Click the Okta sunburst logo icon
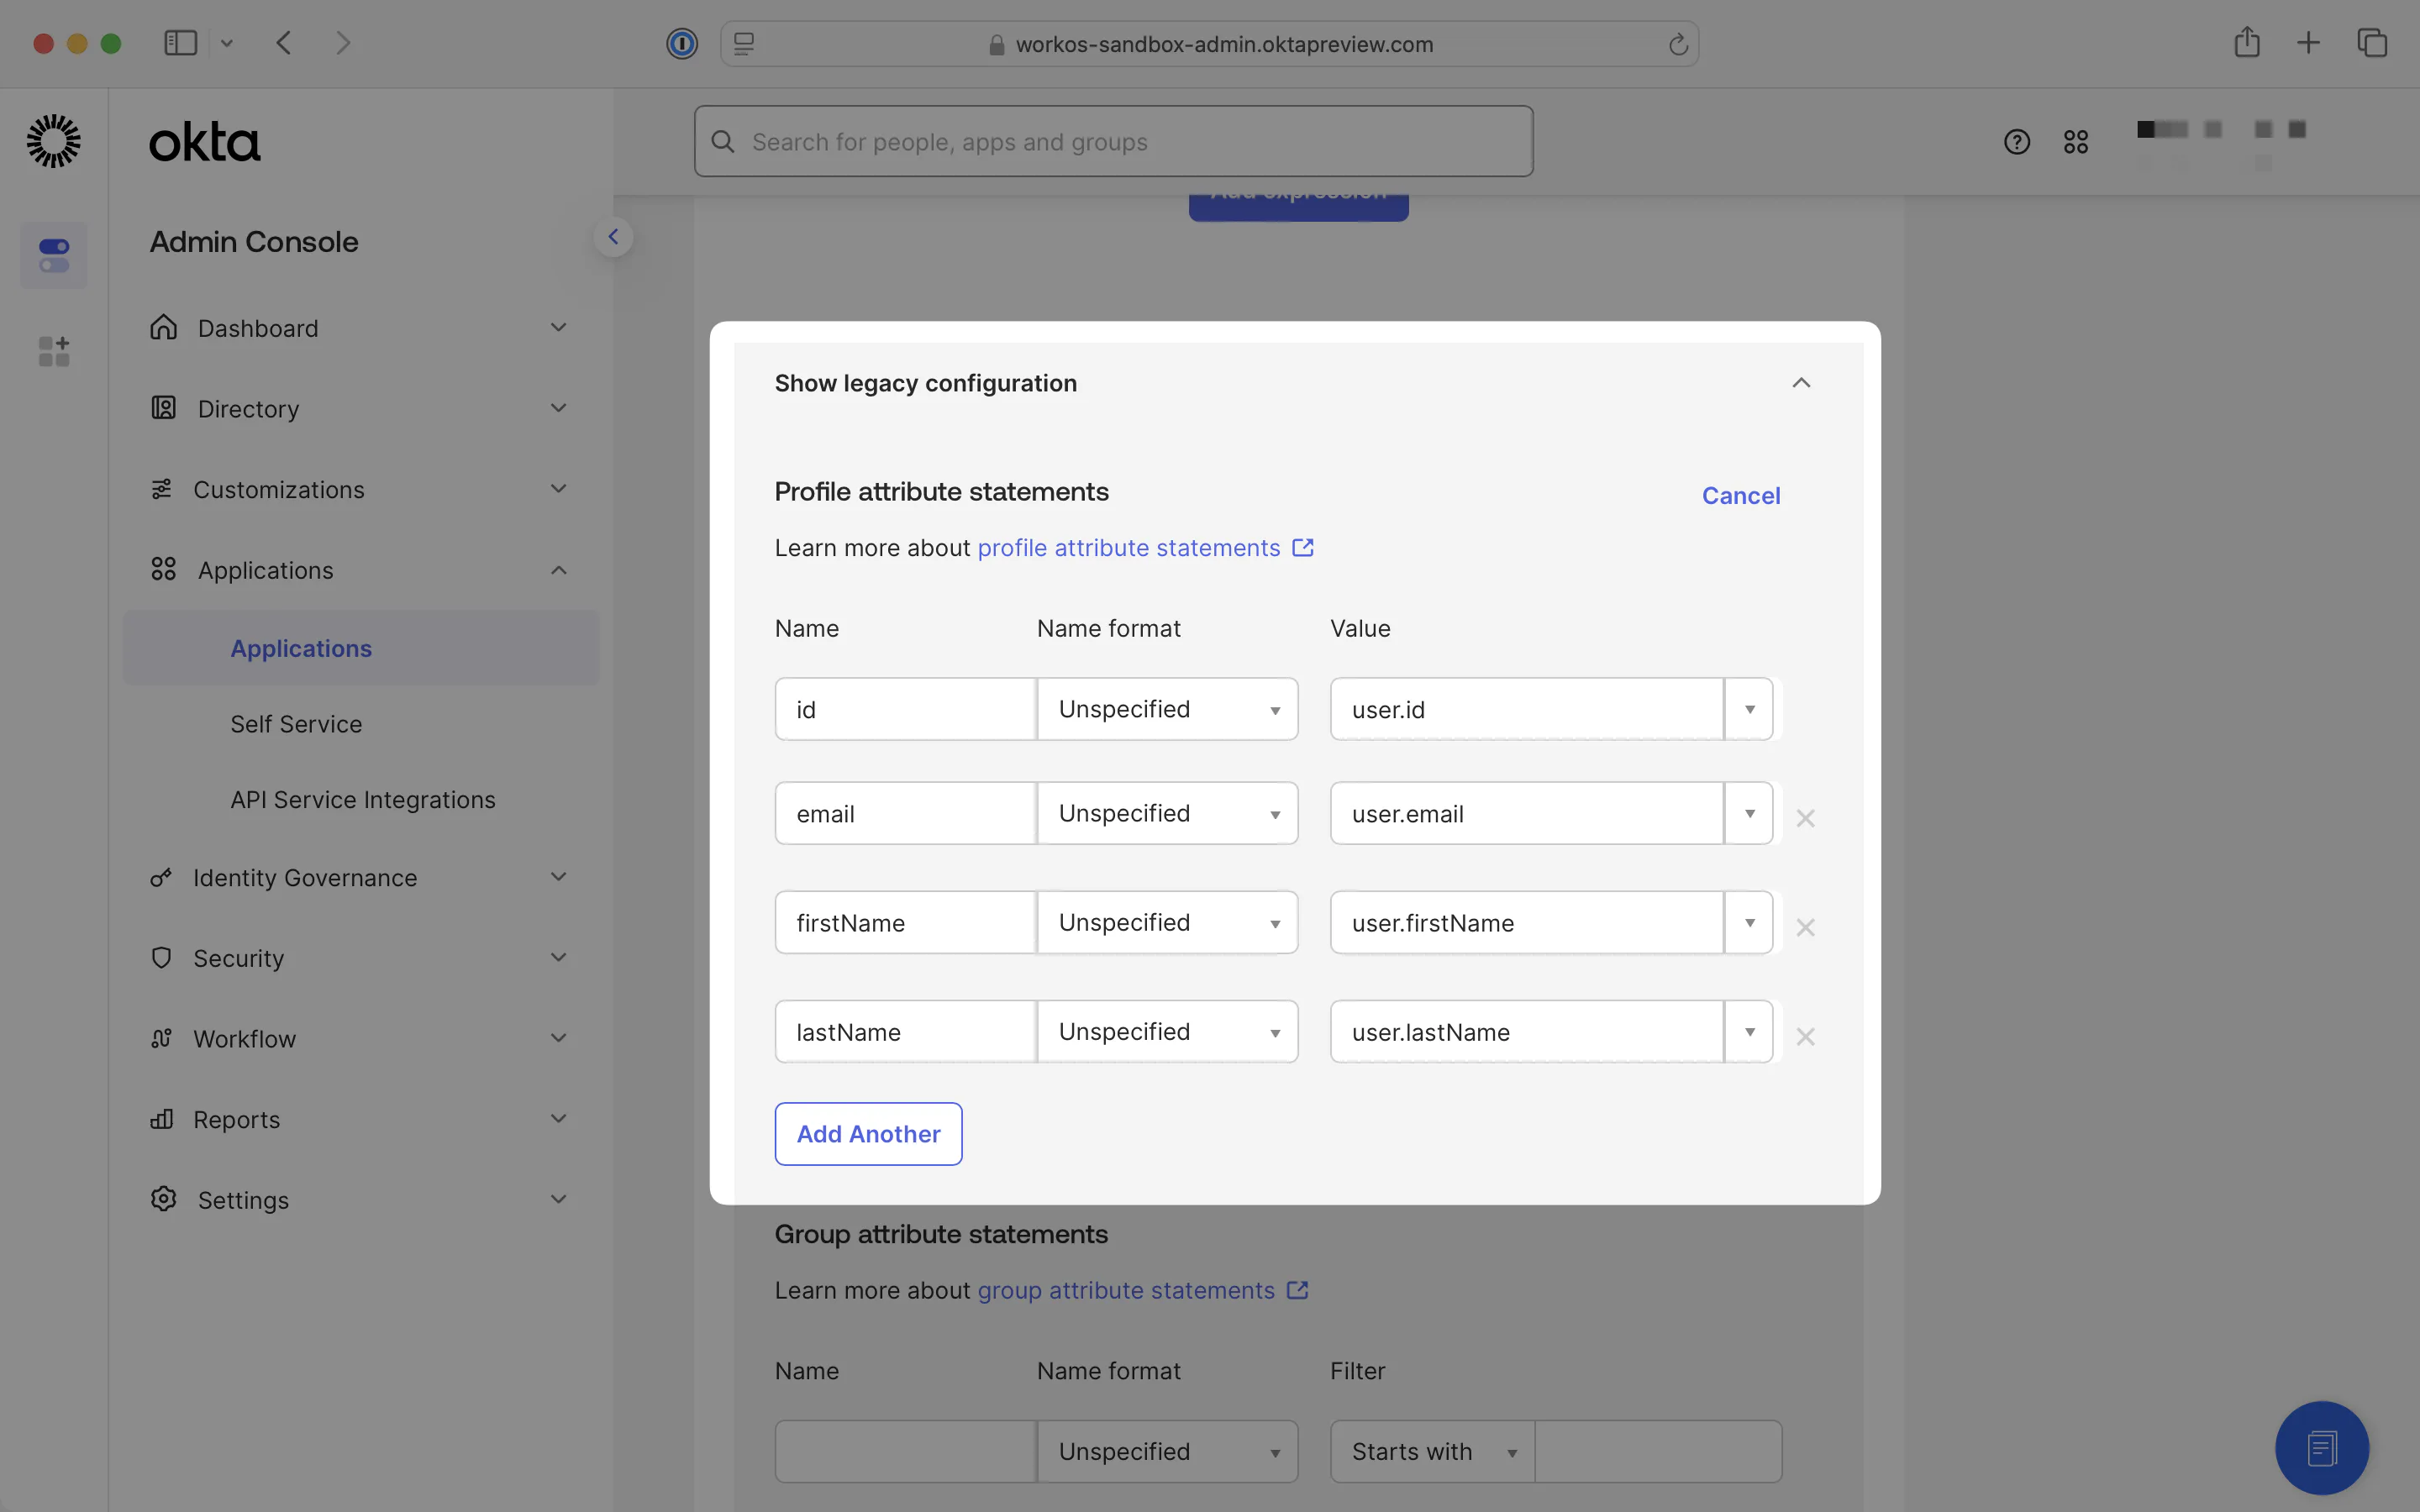Image resolution: width=2420 pixels, height=1512 pixels. (x=53, y=141)
